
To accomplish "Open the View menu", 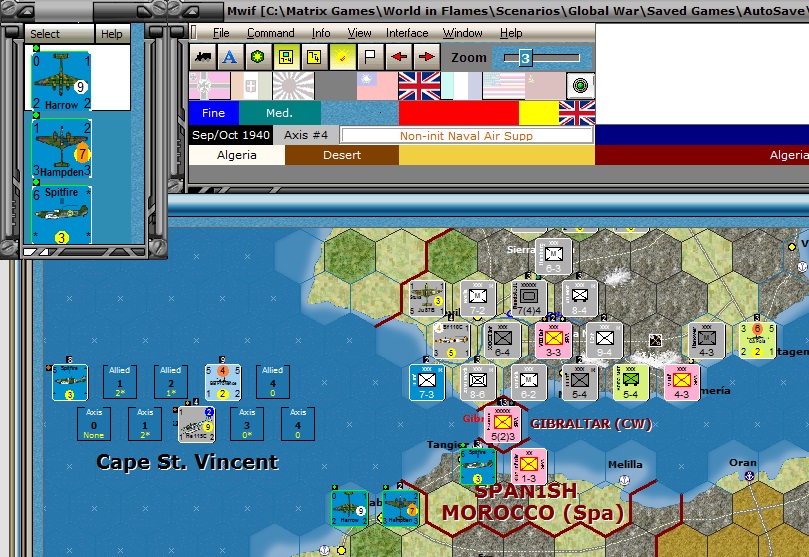I will [x=359, y=33].
